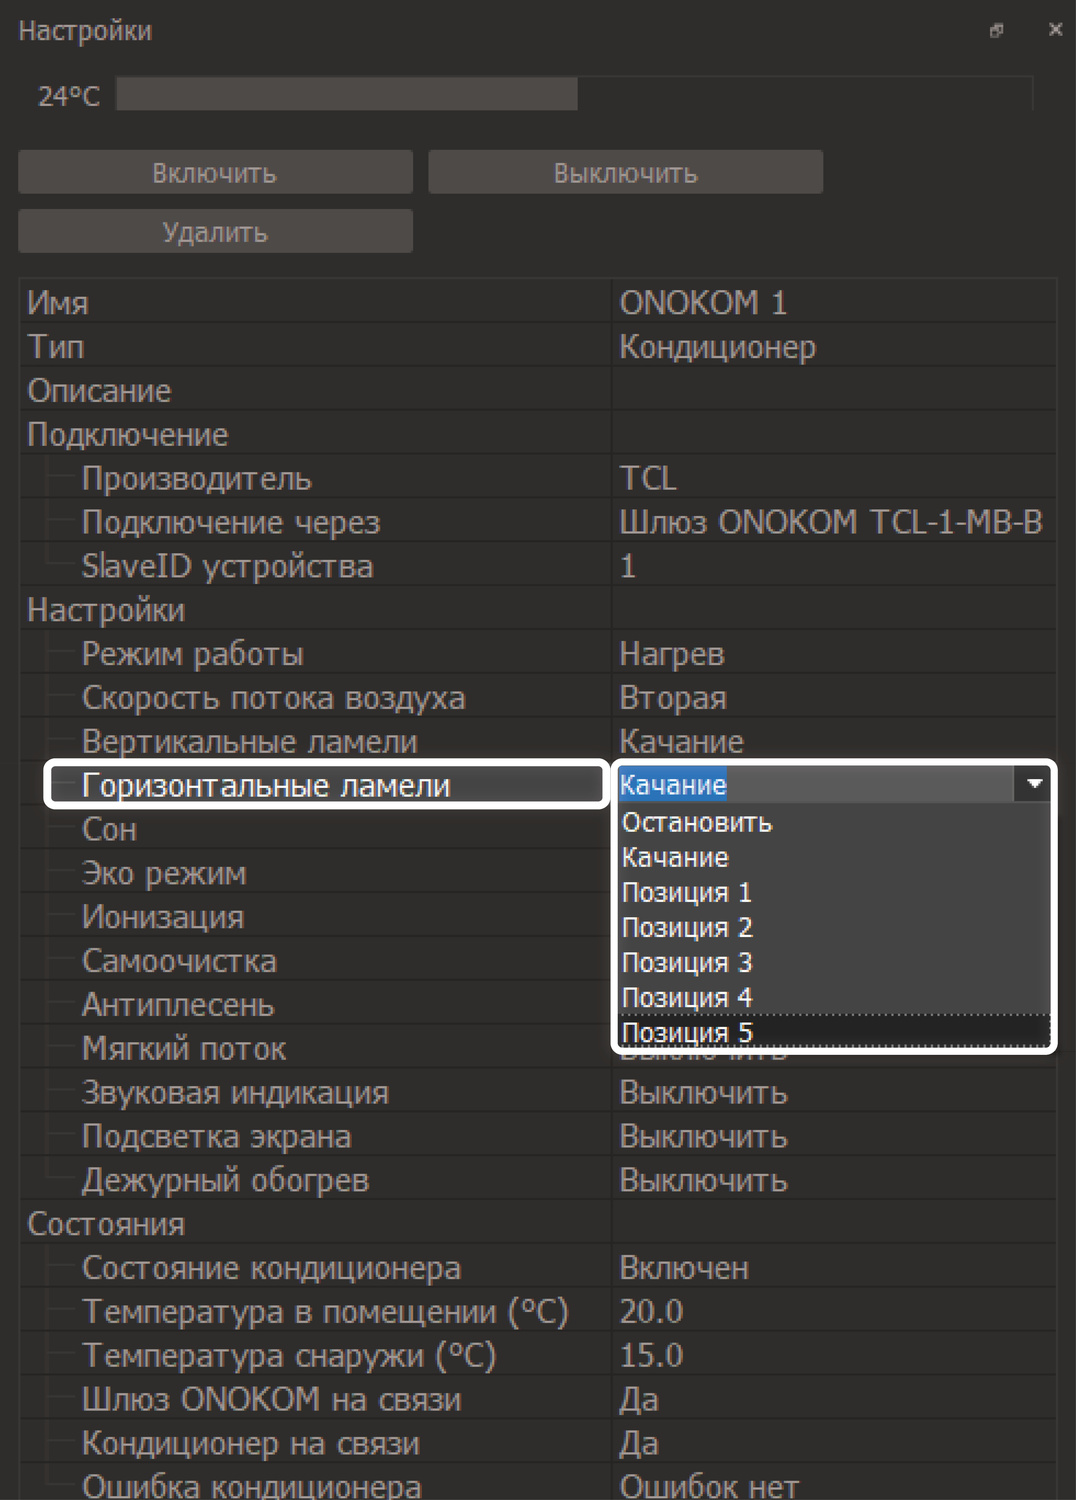
Task: Choose Качание option in dropdown list
Action: tap(675, 858)
